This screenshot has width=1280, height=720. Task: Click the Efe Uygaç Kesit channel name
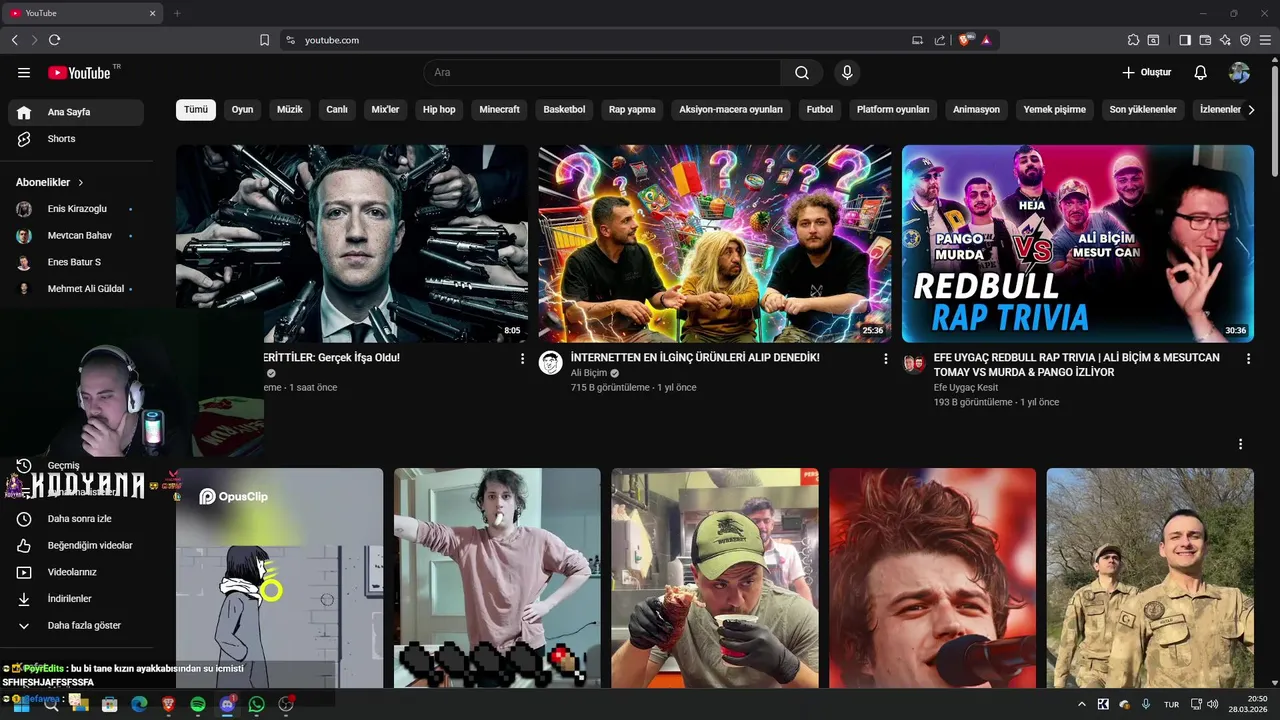pyautogui.click(x=966, y=387)
